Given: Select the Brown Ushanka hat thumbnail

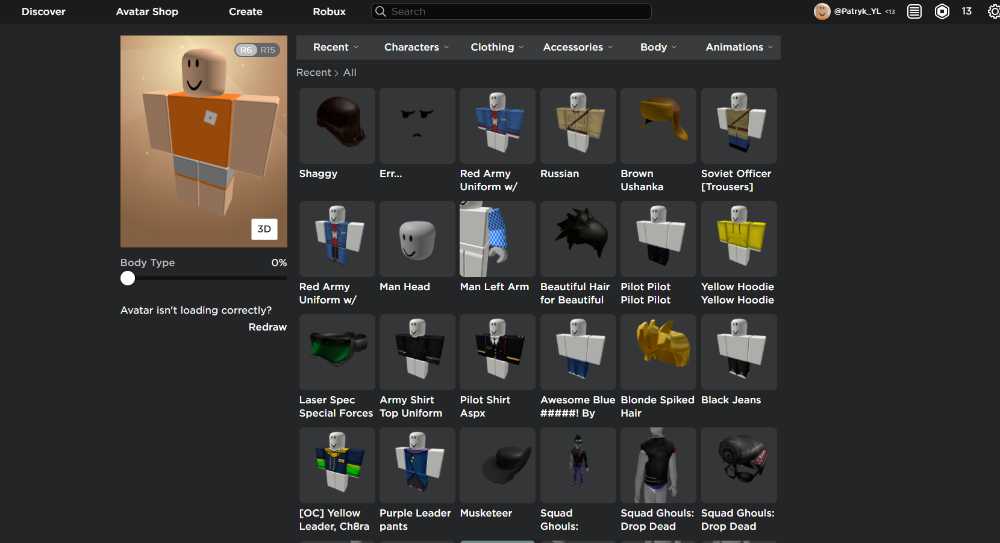Looking at the screenshot, I should [x=658, y=126].
